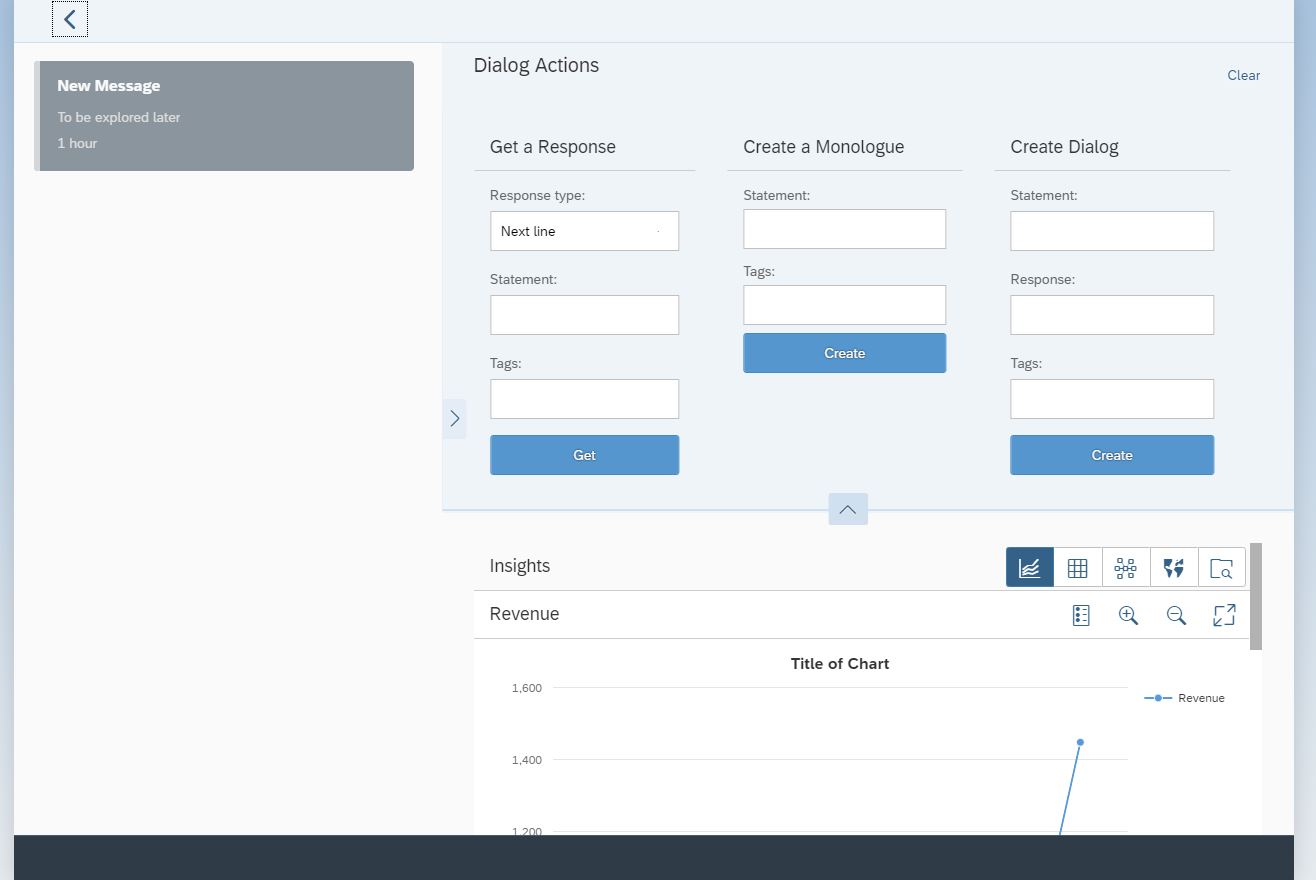Click the Get button
The image size is (1316, 880).
click(584, 455)
